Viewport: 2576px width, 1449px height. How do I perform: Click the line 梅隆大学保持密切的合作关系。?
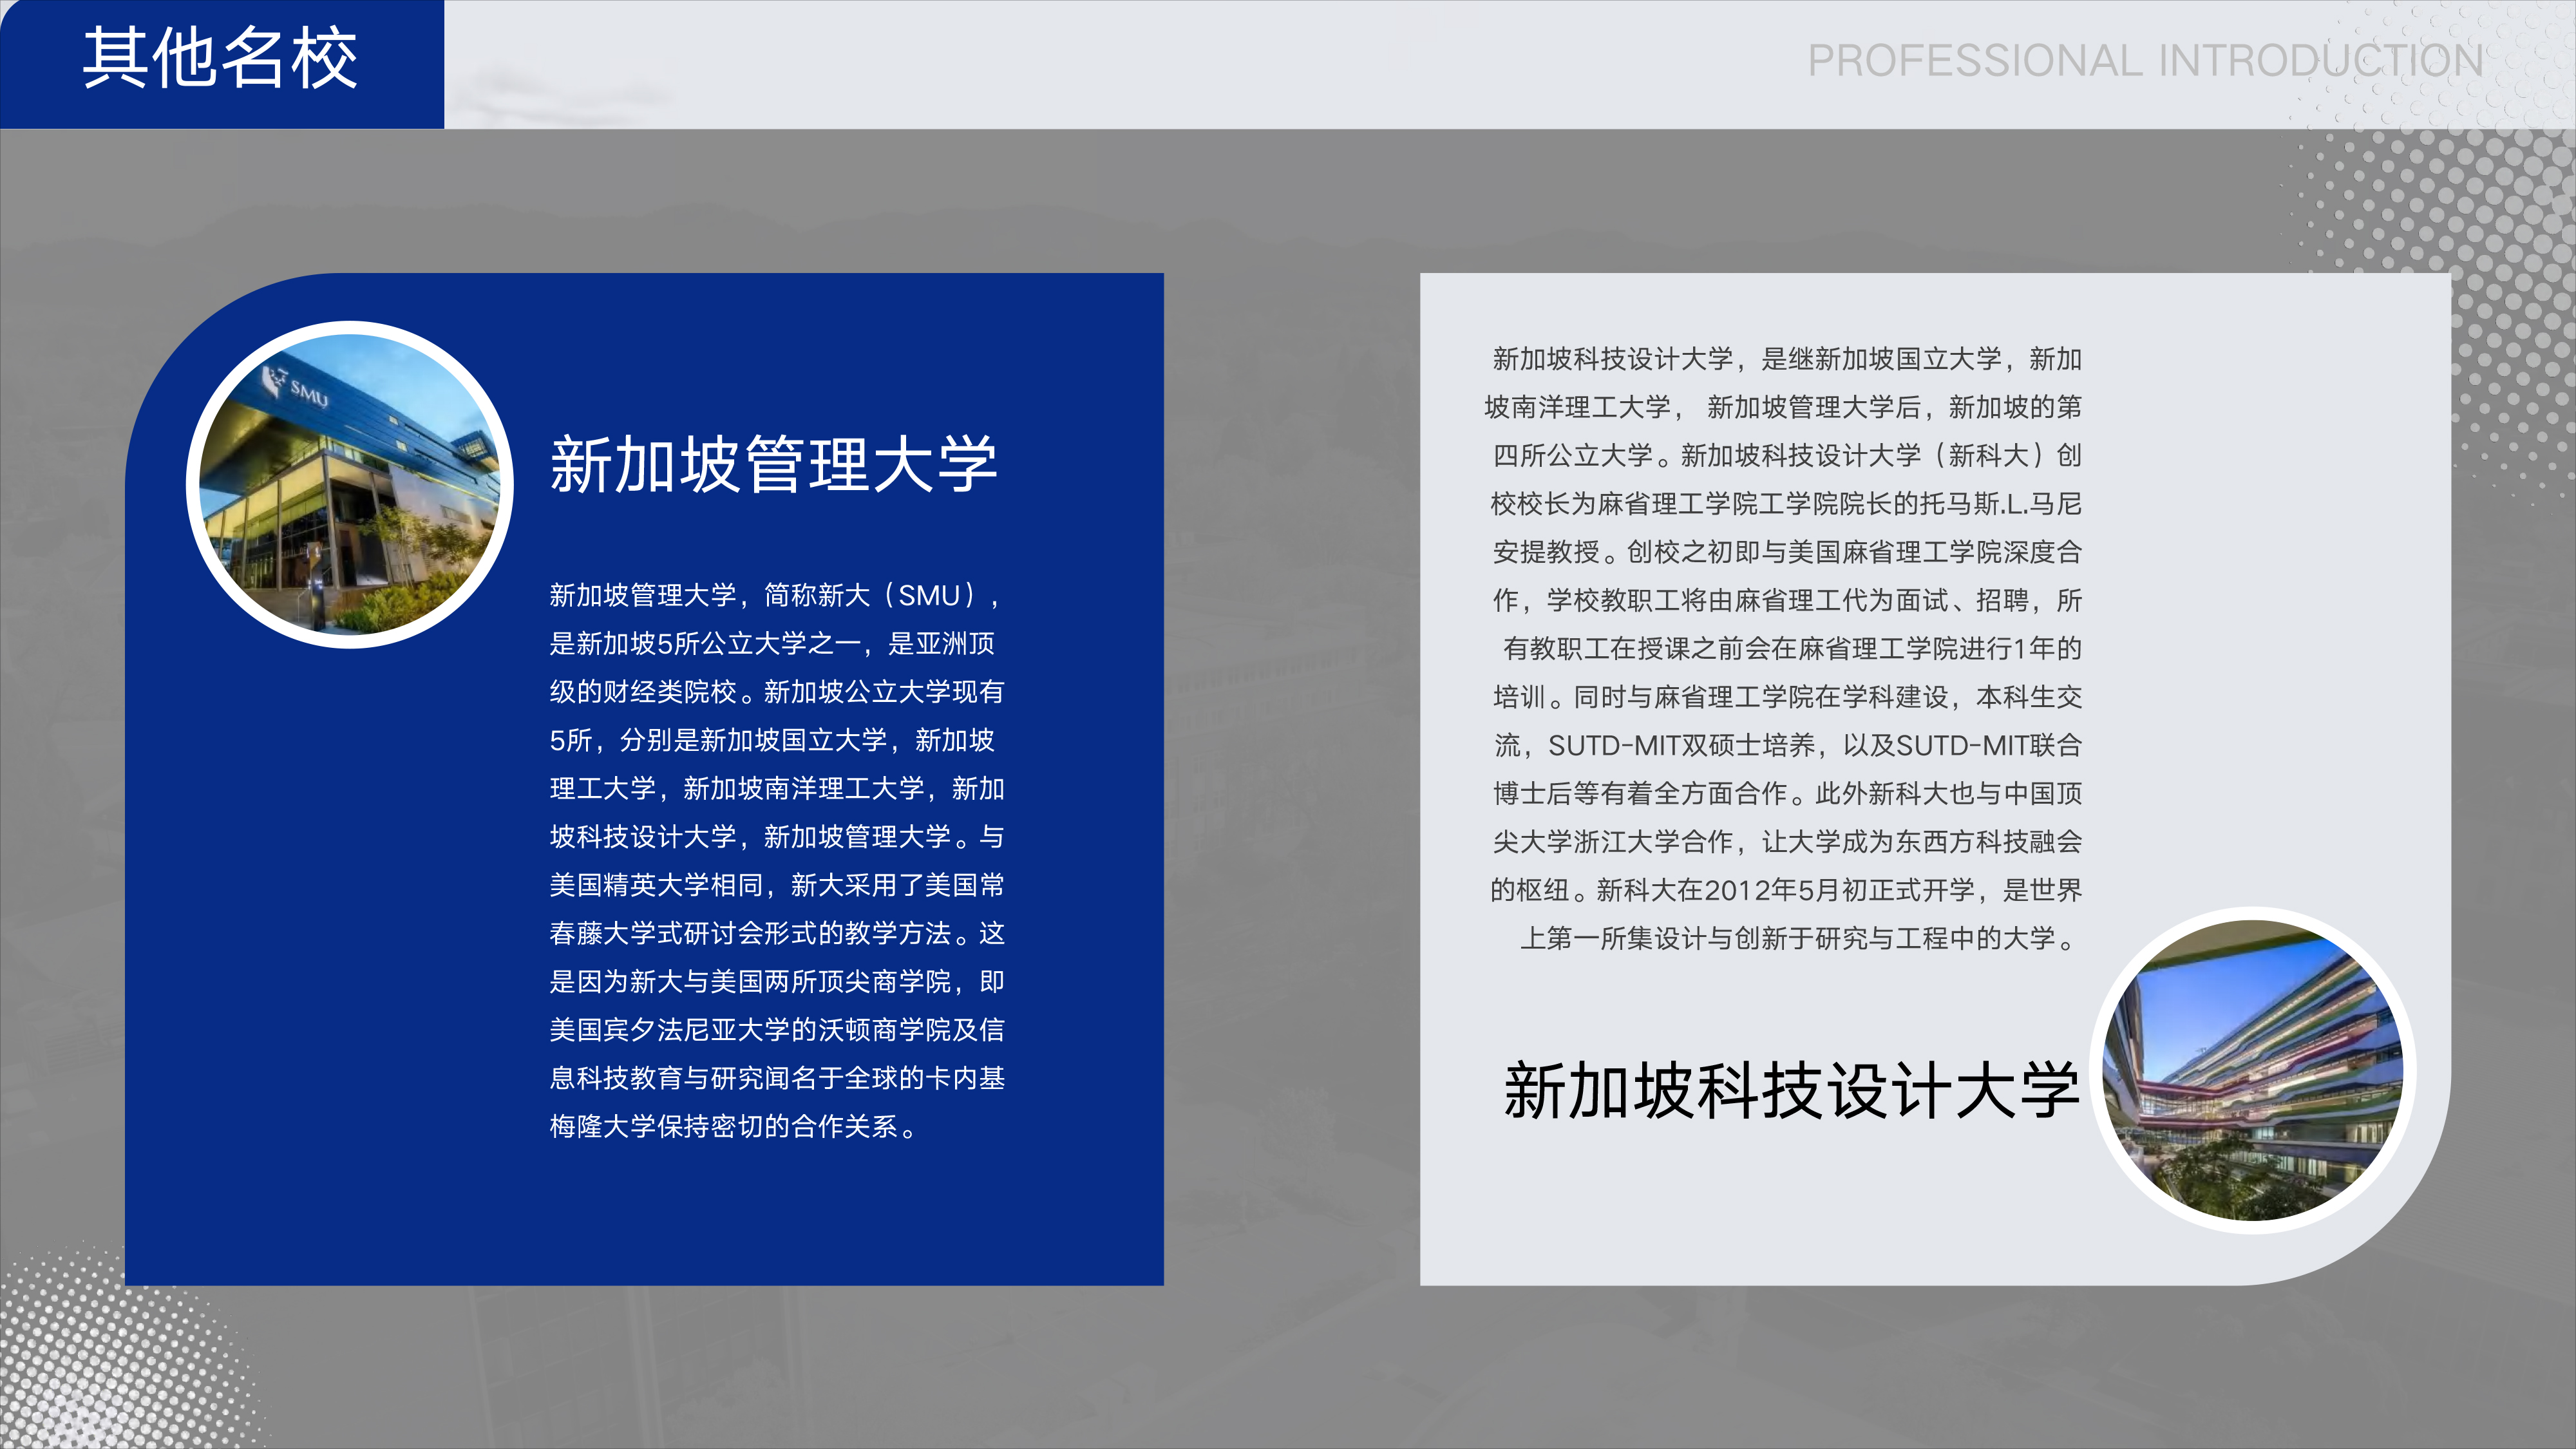734,1126
